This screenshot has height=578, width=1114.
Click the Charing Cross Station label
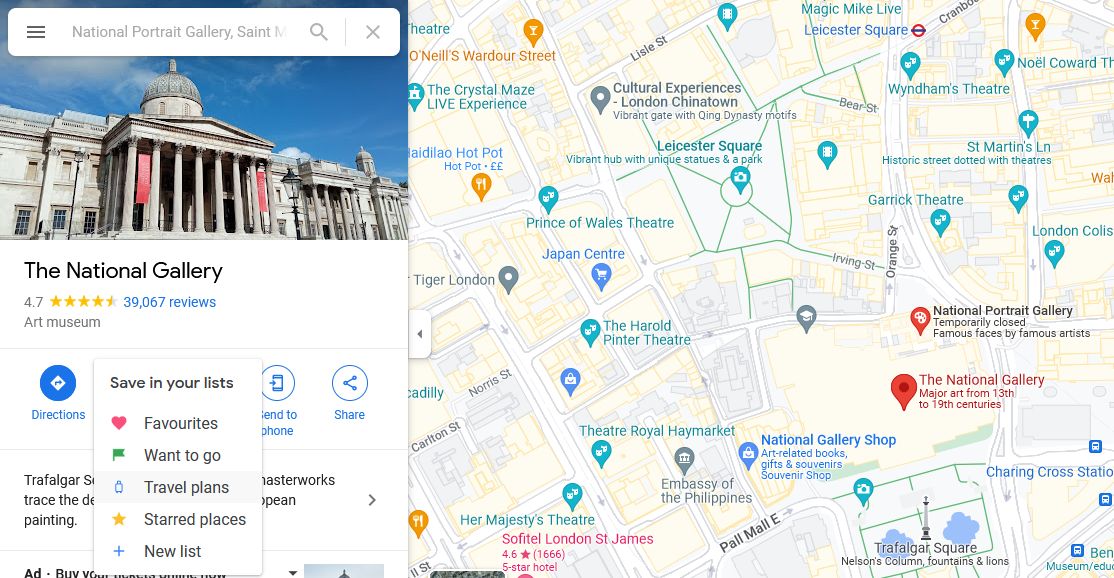(x=1049, y=472)
